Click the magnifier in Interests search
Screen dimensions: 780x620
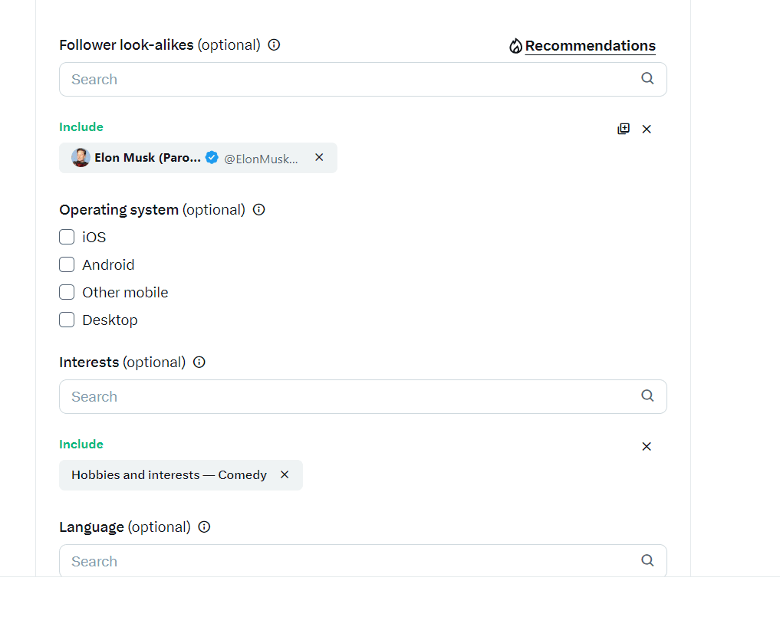coord(647,396)
